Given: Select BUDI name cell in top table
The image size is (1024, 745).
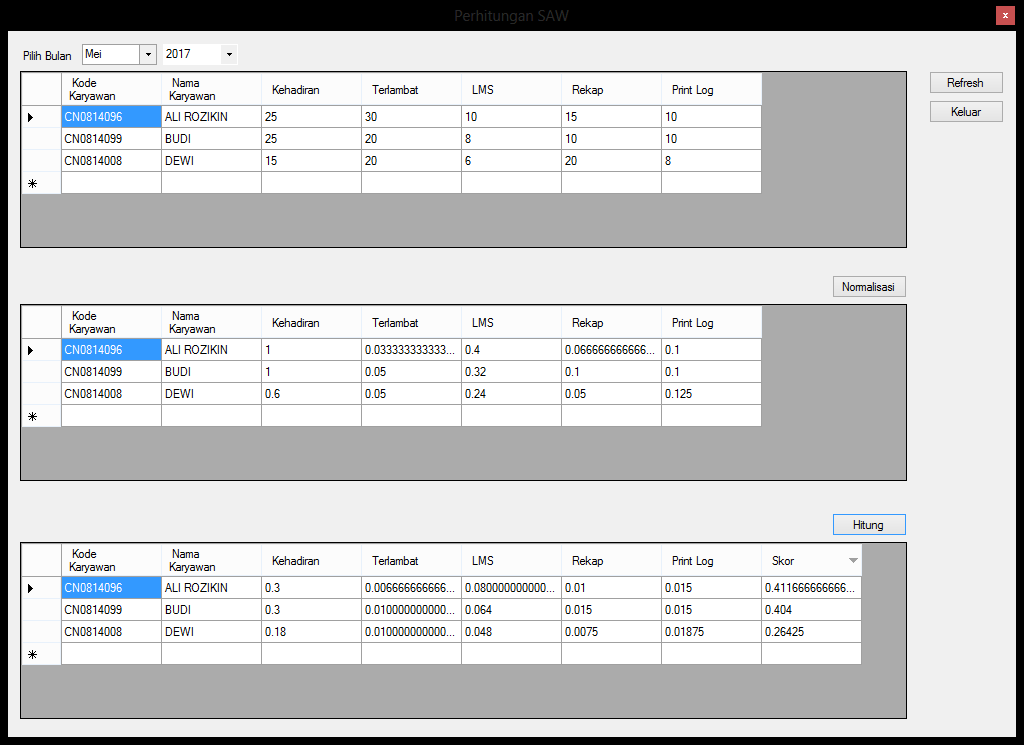Looking at the screenshot, I should (211, 139).
